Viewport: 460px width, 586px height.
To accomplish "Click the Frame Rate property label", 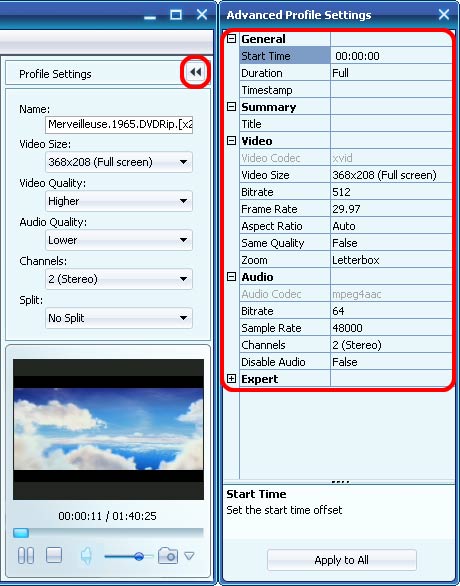I will pyautogui.click(x=269, y=209).
